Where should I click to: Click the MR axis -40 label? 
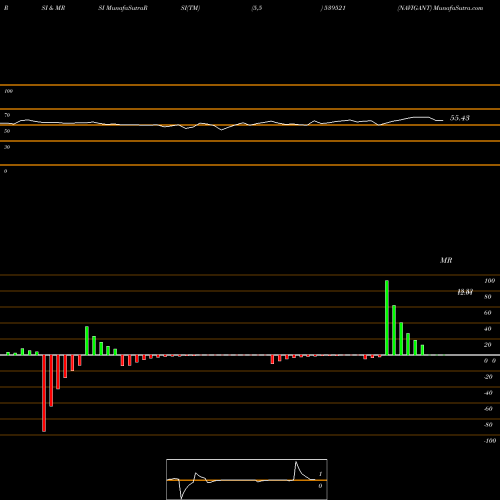point(488,393)
